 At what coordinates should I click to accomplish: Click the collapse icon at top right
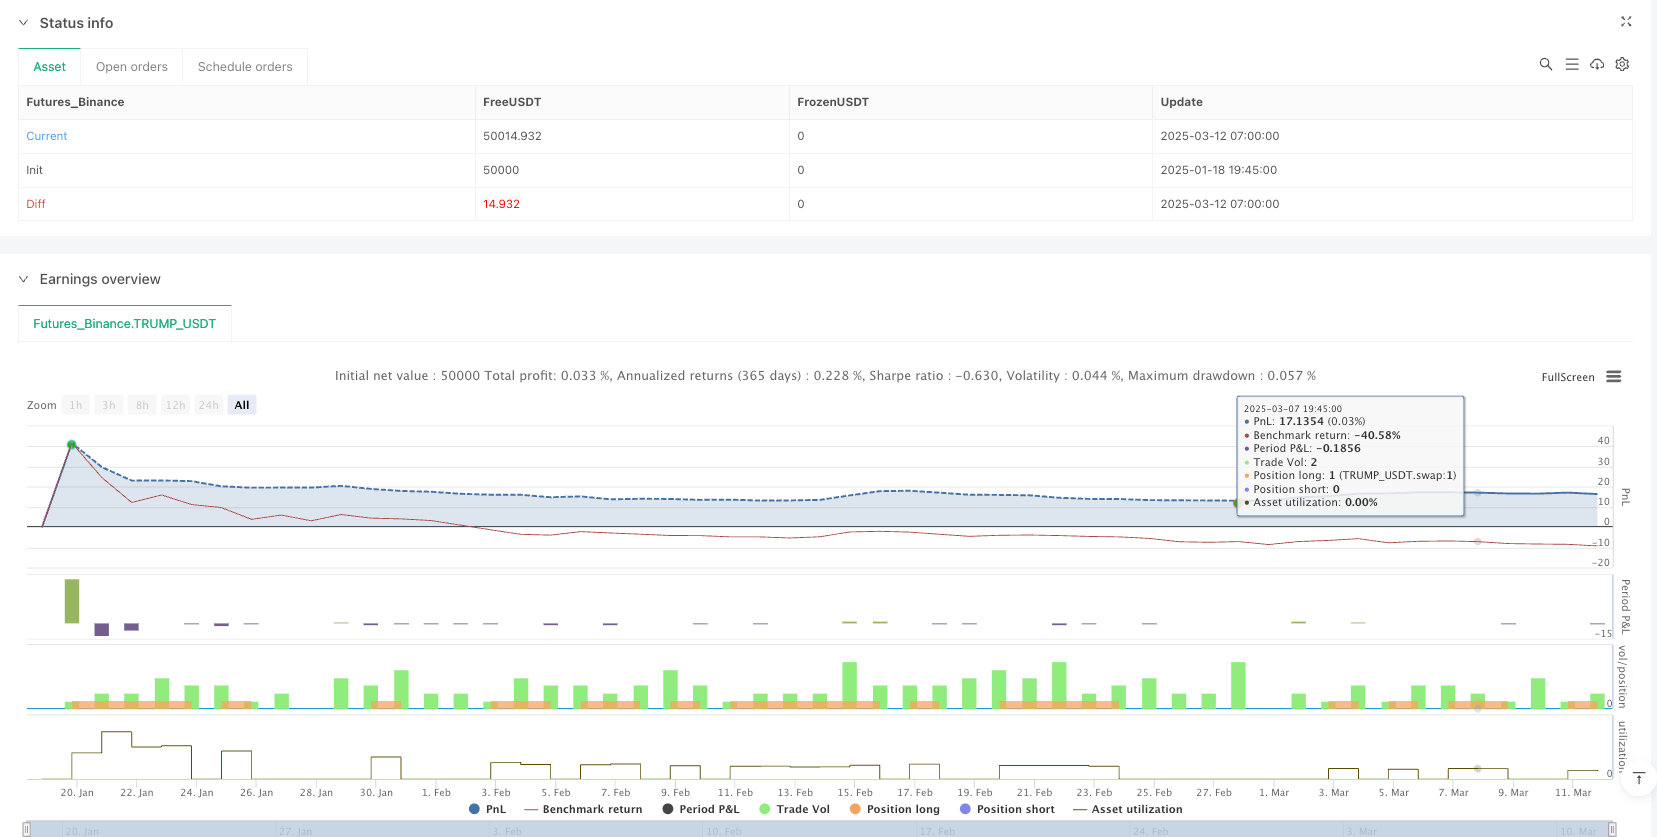click(1625, 22)
